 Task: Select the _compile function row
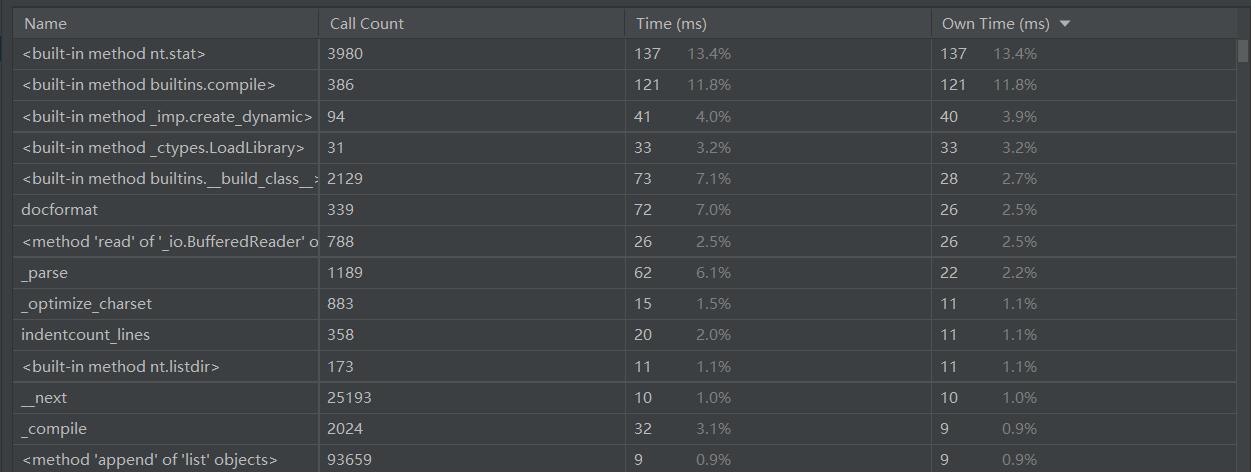coord(54,429)
